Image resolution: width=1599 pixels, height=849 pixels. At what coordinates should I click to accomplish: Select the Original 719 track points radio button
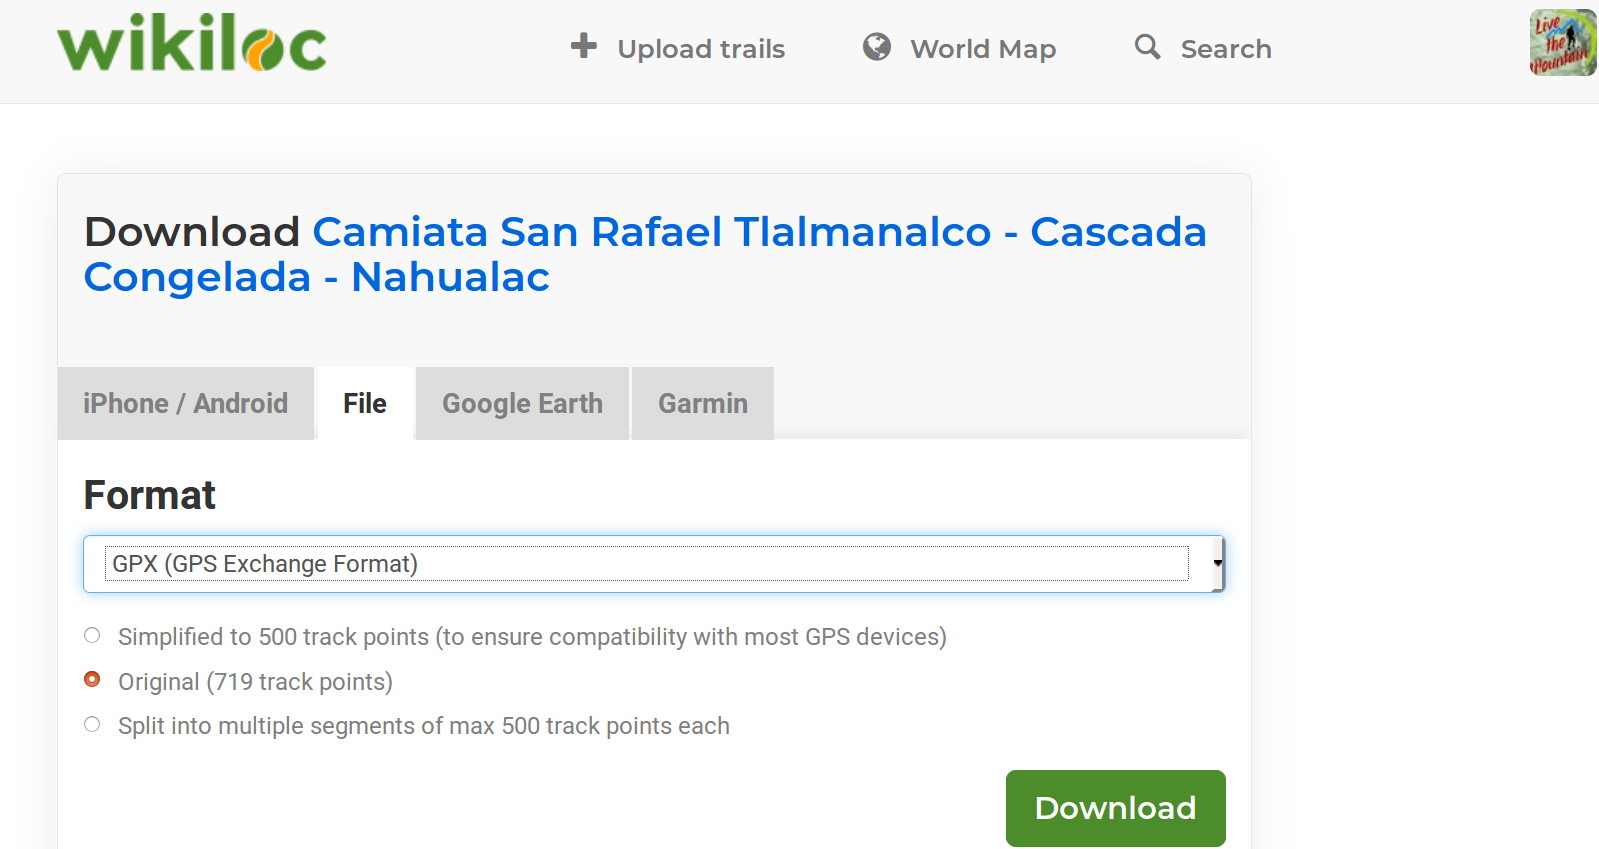92,680
